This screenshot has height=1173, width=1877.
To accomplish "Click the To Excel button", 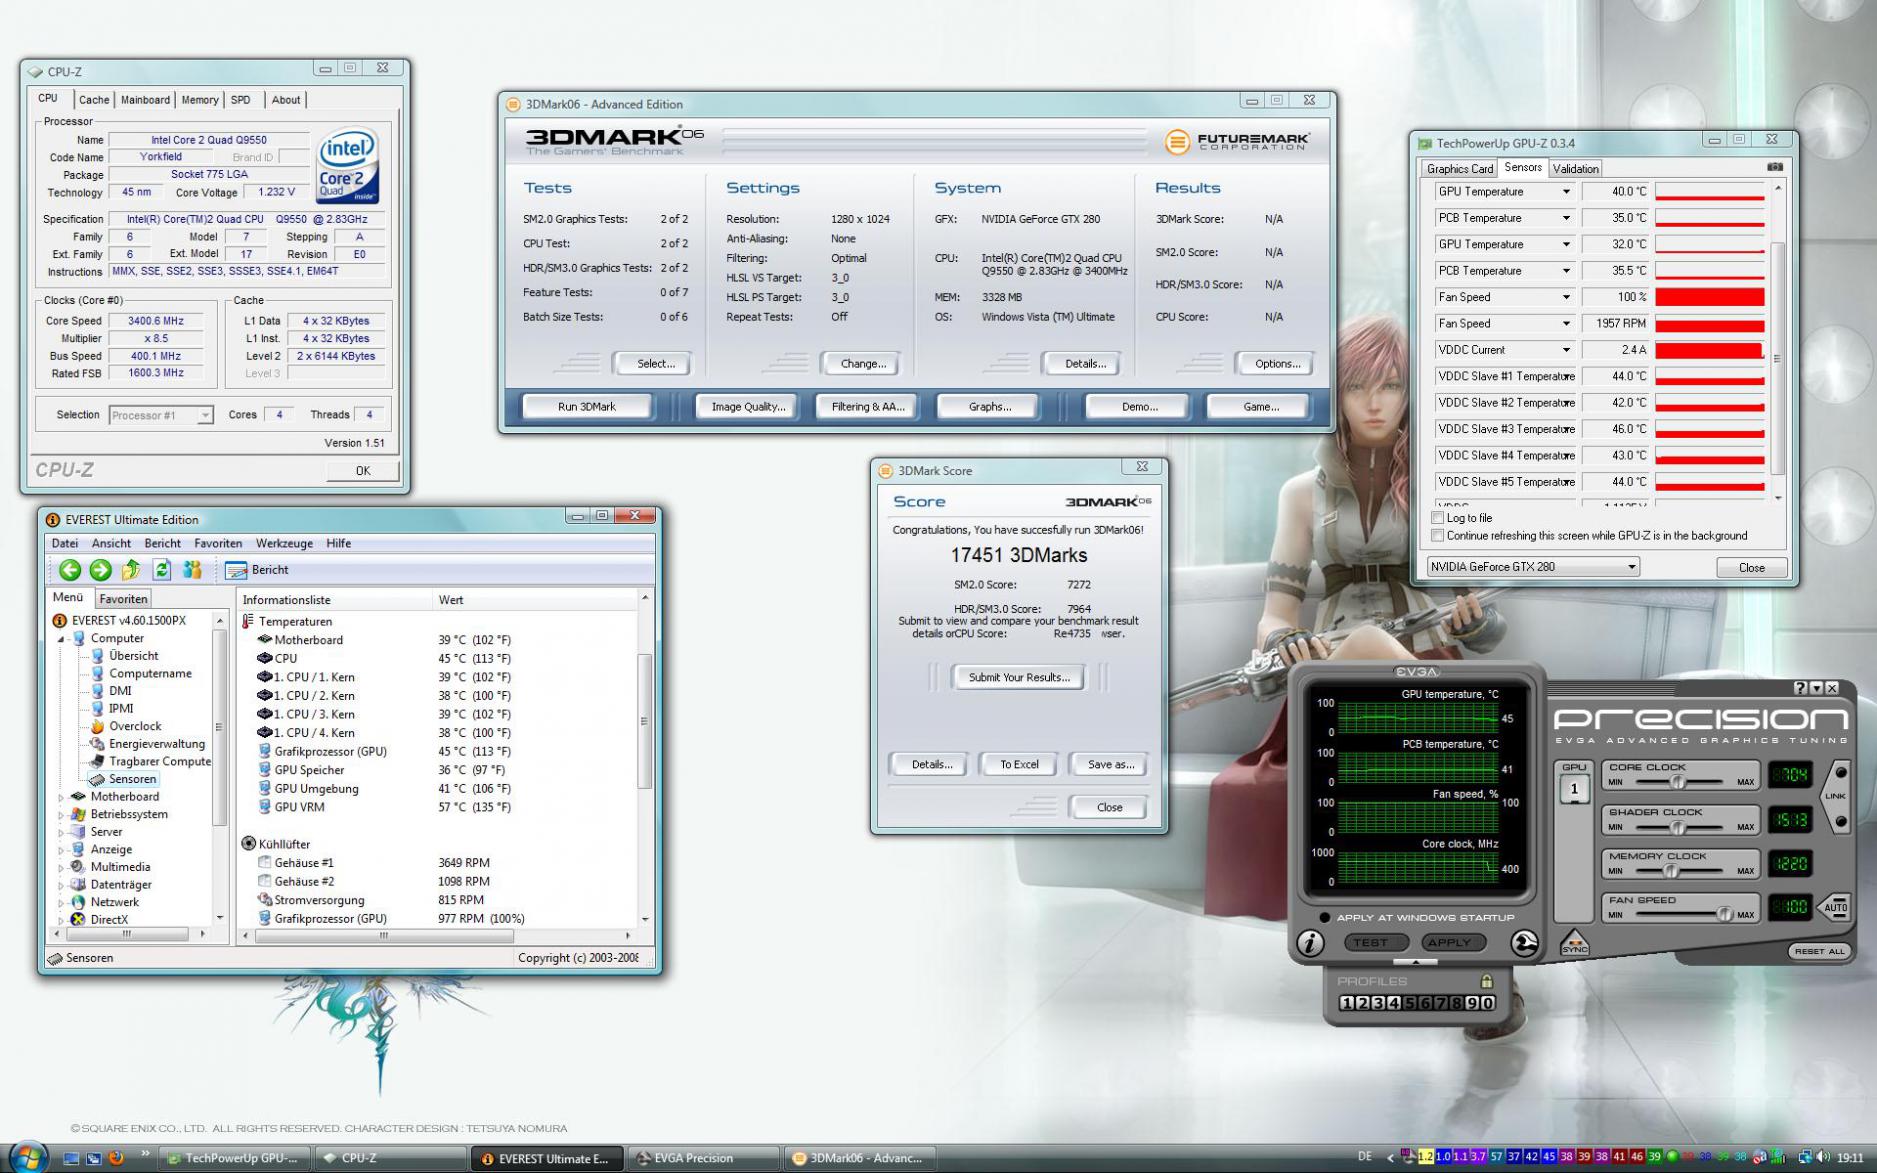I will (1019, 764).
